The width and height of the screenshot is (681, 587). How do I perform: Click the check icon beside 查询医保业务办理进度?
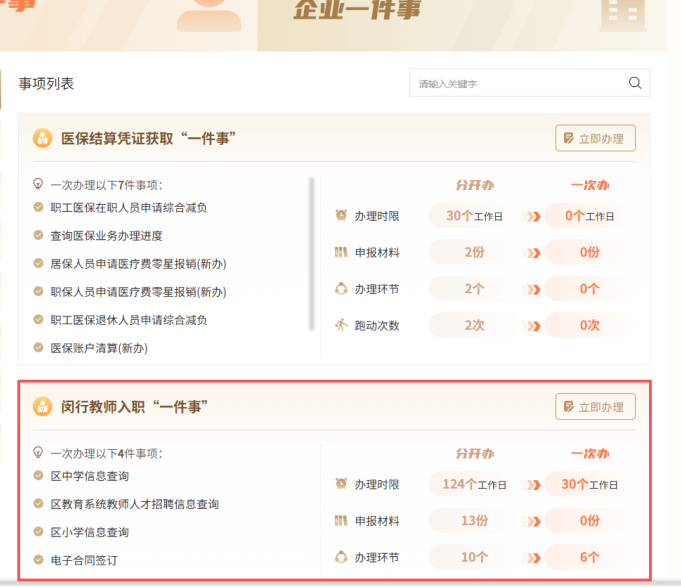pos(39,236)
